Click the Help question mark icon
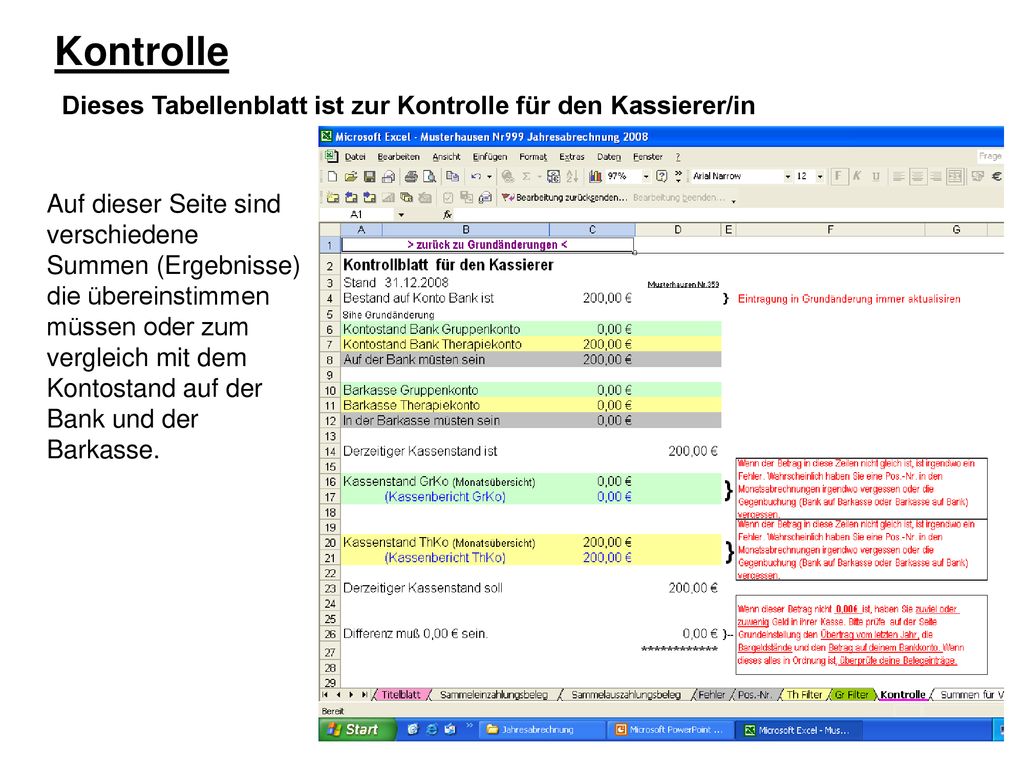1024x768 pixels. click(x=662, y=176)
